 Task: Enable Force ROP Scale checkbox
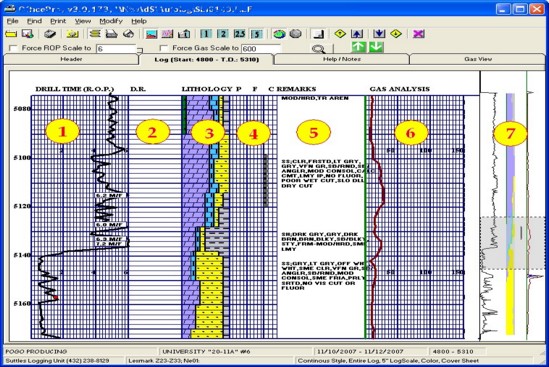pos(13,48)
